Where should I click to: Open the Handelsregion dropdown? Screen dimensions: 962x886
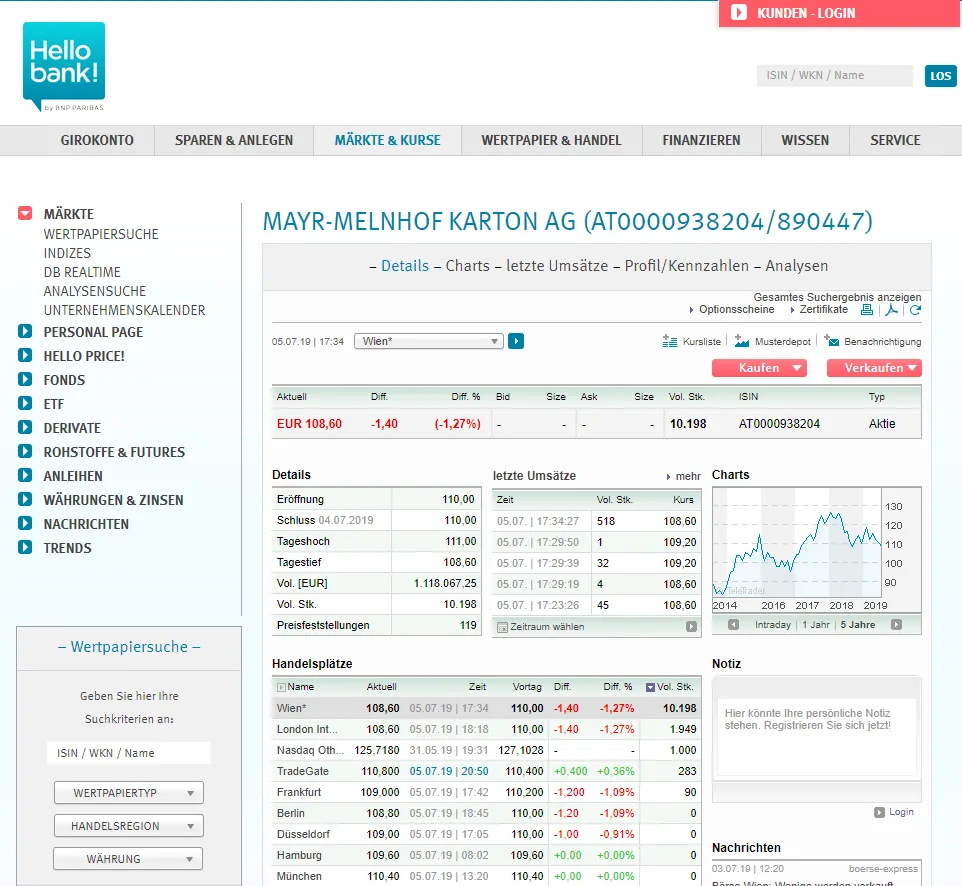[x=129, y=826]
